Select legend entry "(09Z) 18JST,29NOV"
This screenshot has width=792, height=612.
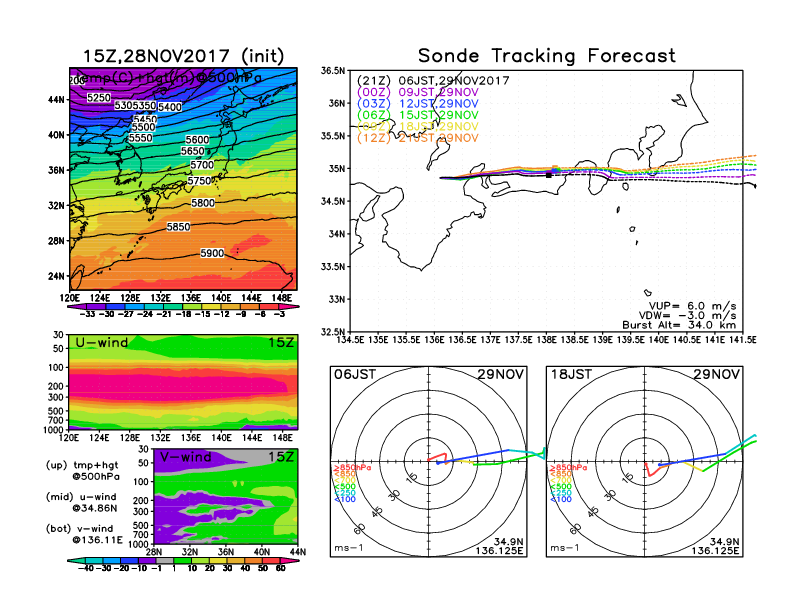tap(418, 126)
